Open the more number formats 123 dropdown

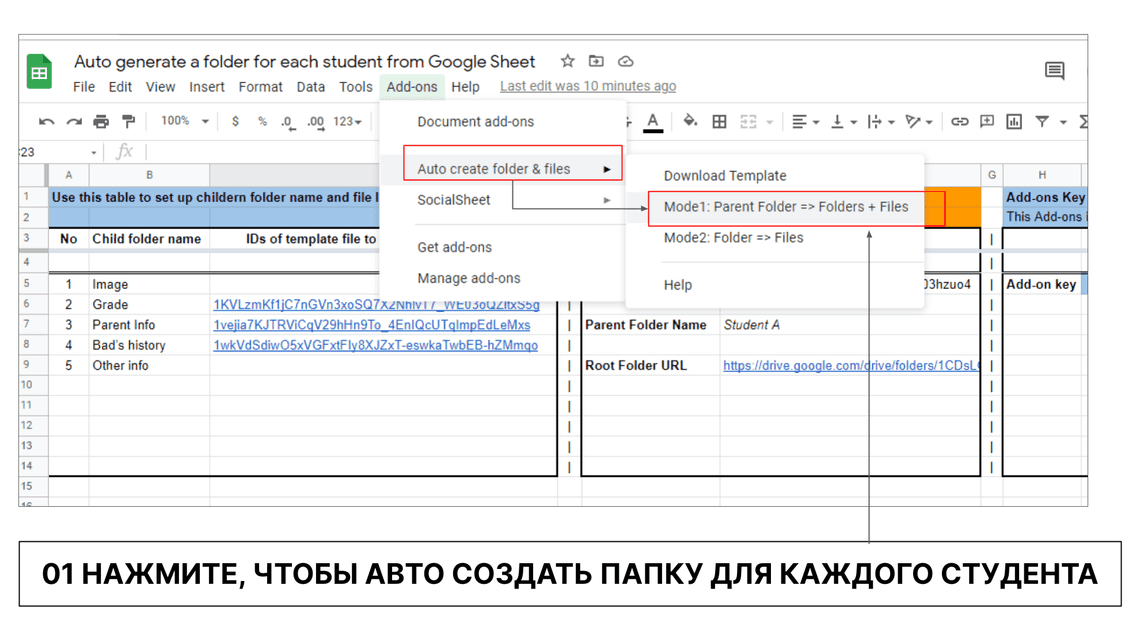347,122
